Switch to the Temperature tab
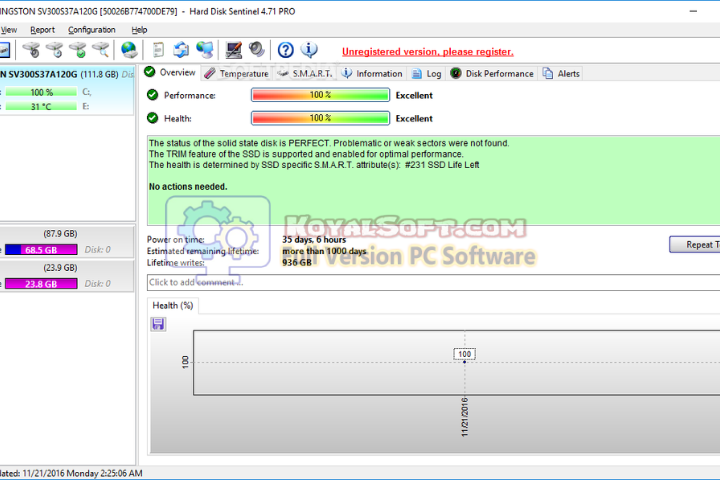This screenshot has width=720, height=480. [x=237, y=73]
